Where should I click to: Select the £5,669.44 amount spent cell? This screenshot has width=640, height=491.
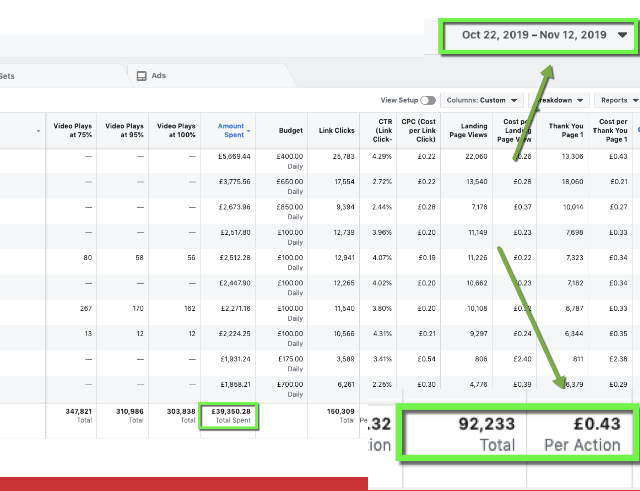click(x=234, y=156)
